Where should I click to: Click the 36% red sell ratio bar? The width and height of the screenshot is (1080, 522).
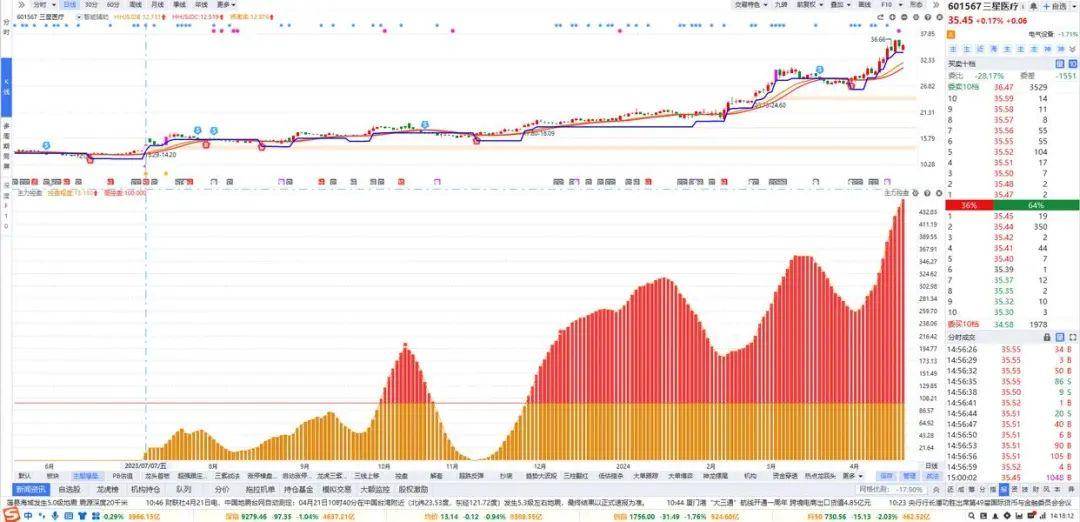click(970, 205)
